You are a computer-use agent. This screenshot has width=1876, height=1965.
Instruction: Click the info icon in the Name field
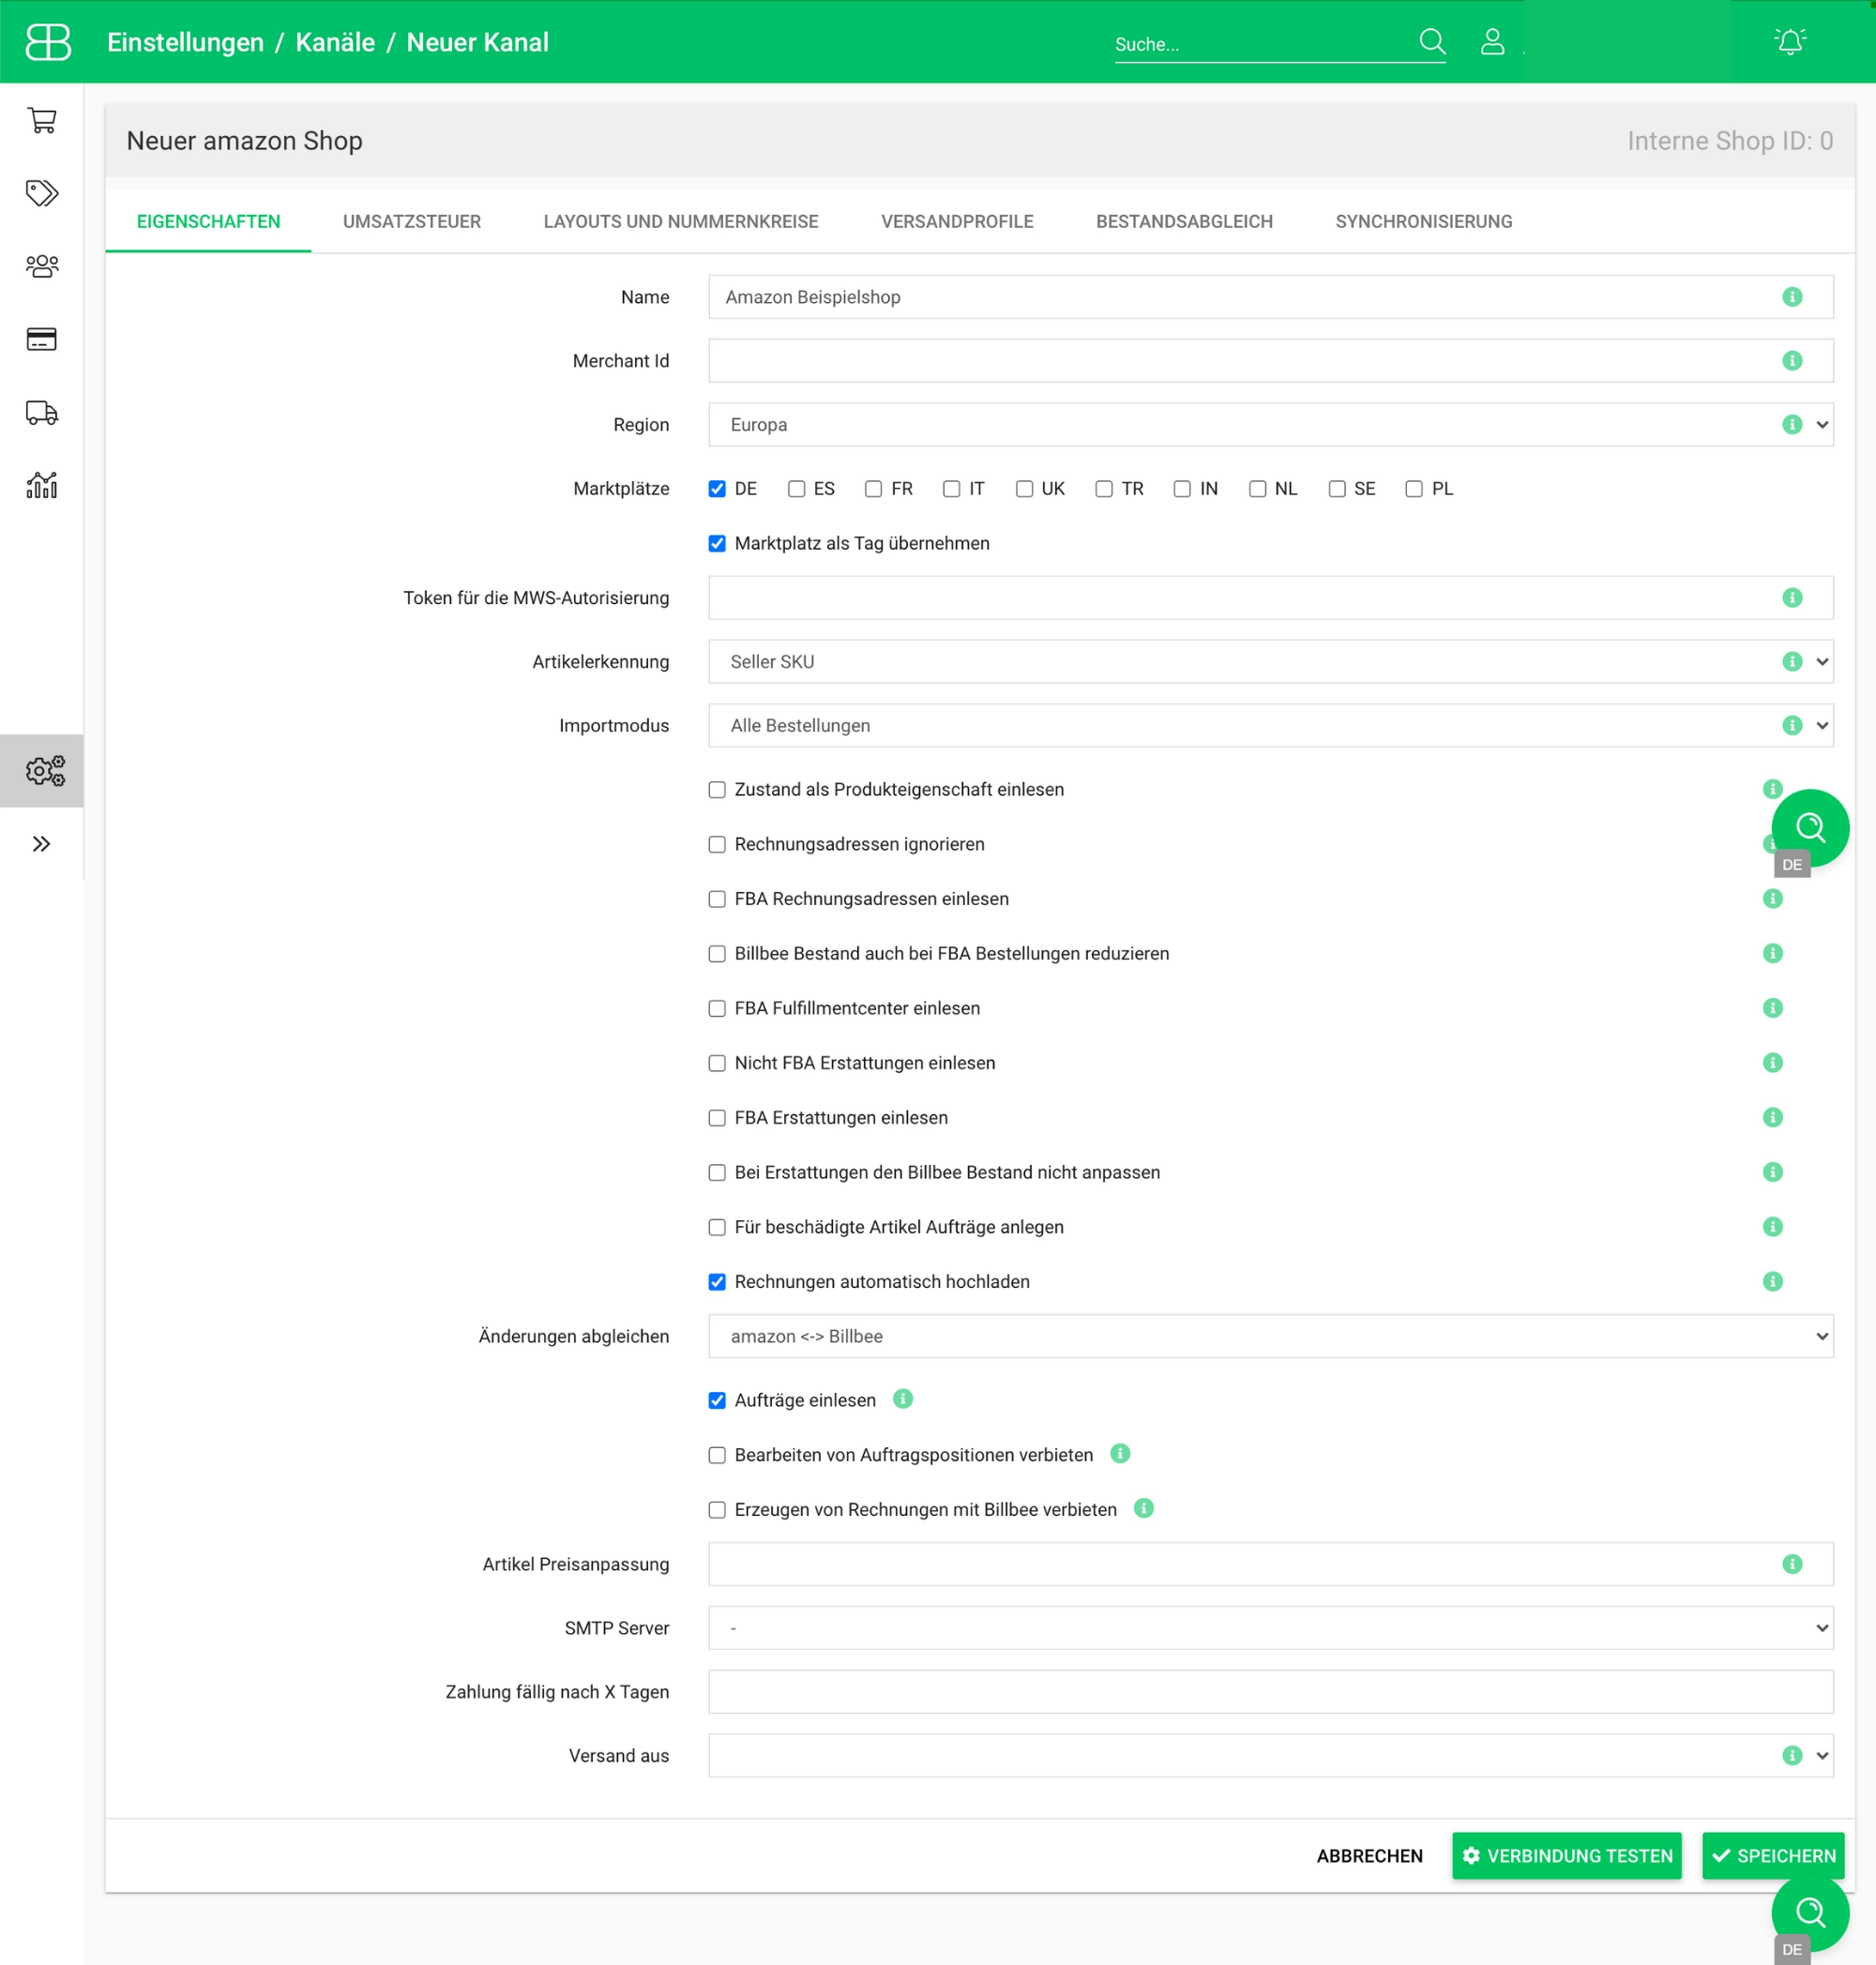tap(1792, 297)
